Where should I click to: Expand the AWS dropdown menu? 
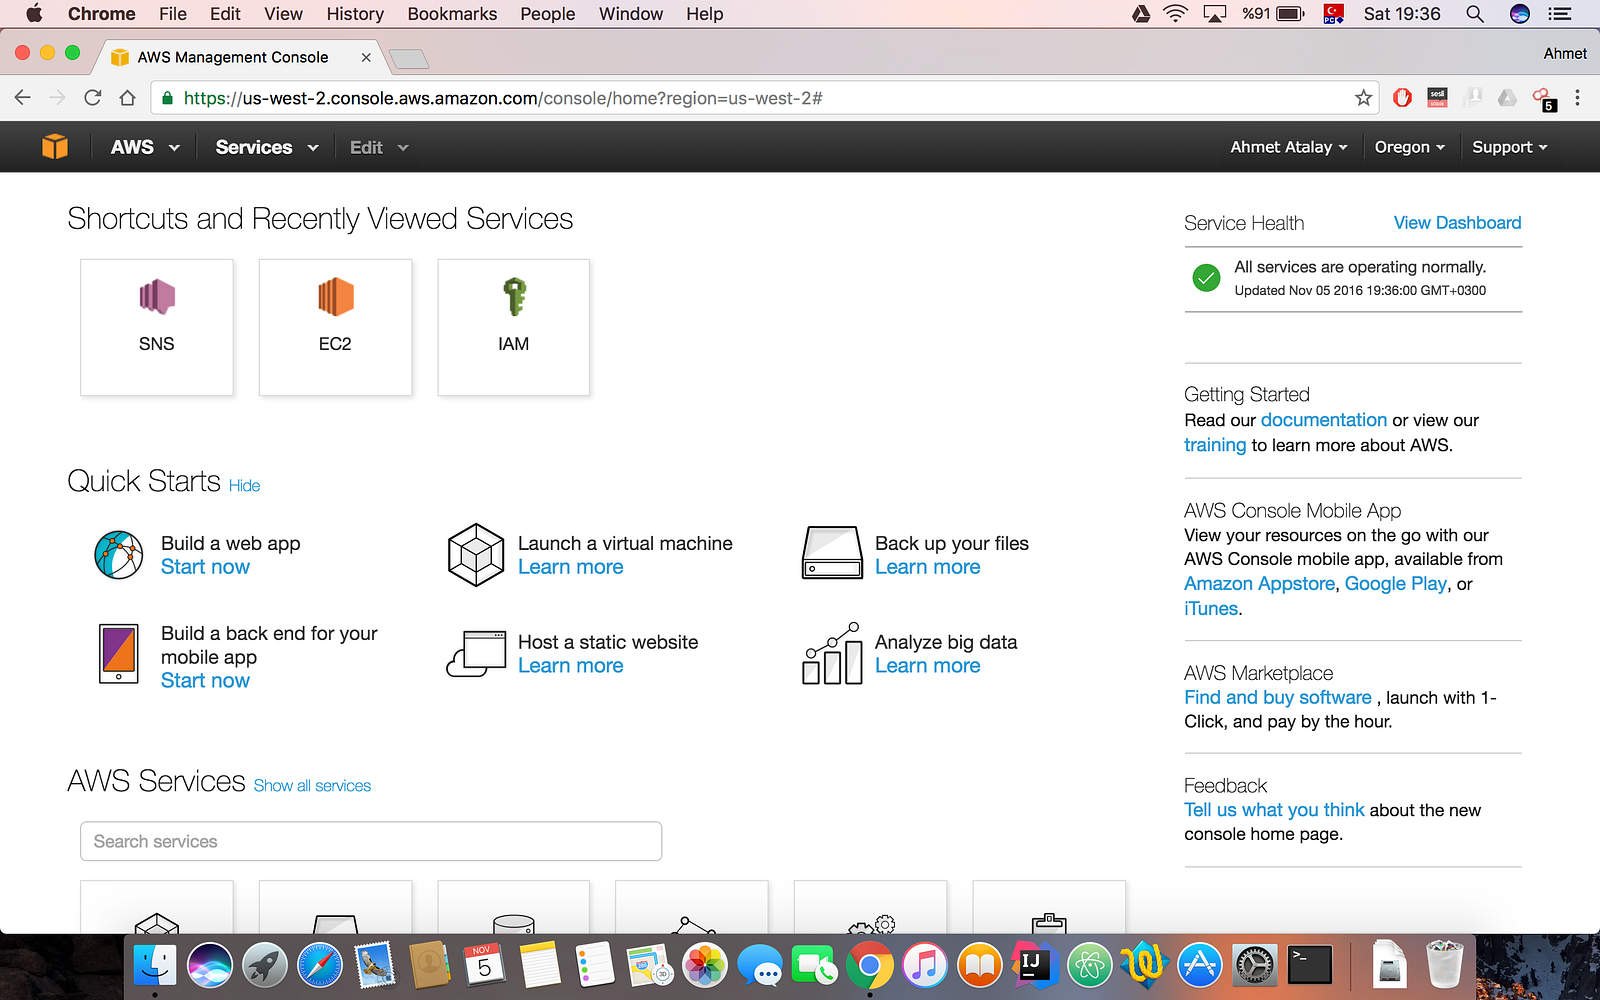point(145,147)
